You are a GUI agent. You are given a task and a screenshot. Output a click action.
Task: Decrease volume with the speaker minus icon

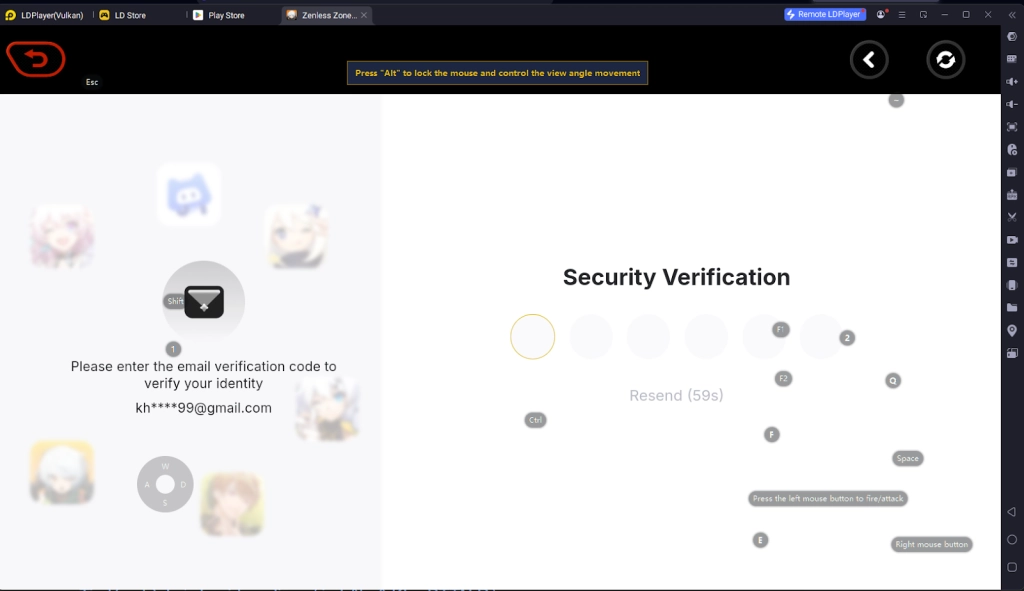click(x=1012, y=104)
